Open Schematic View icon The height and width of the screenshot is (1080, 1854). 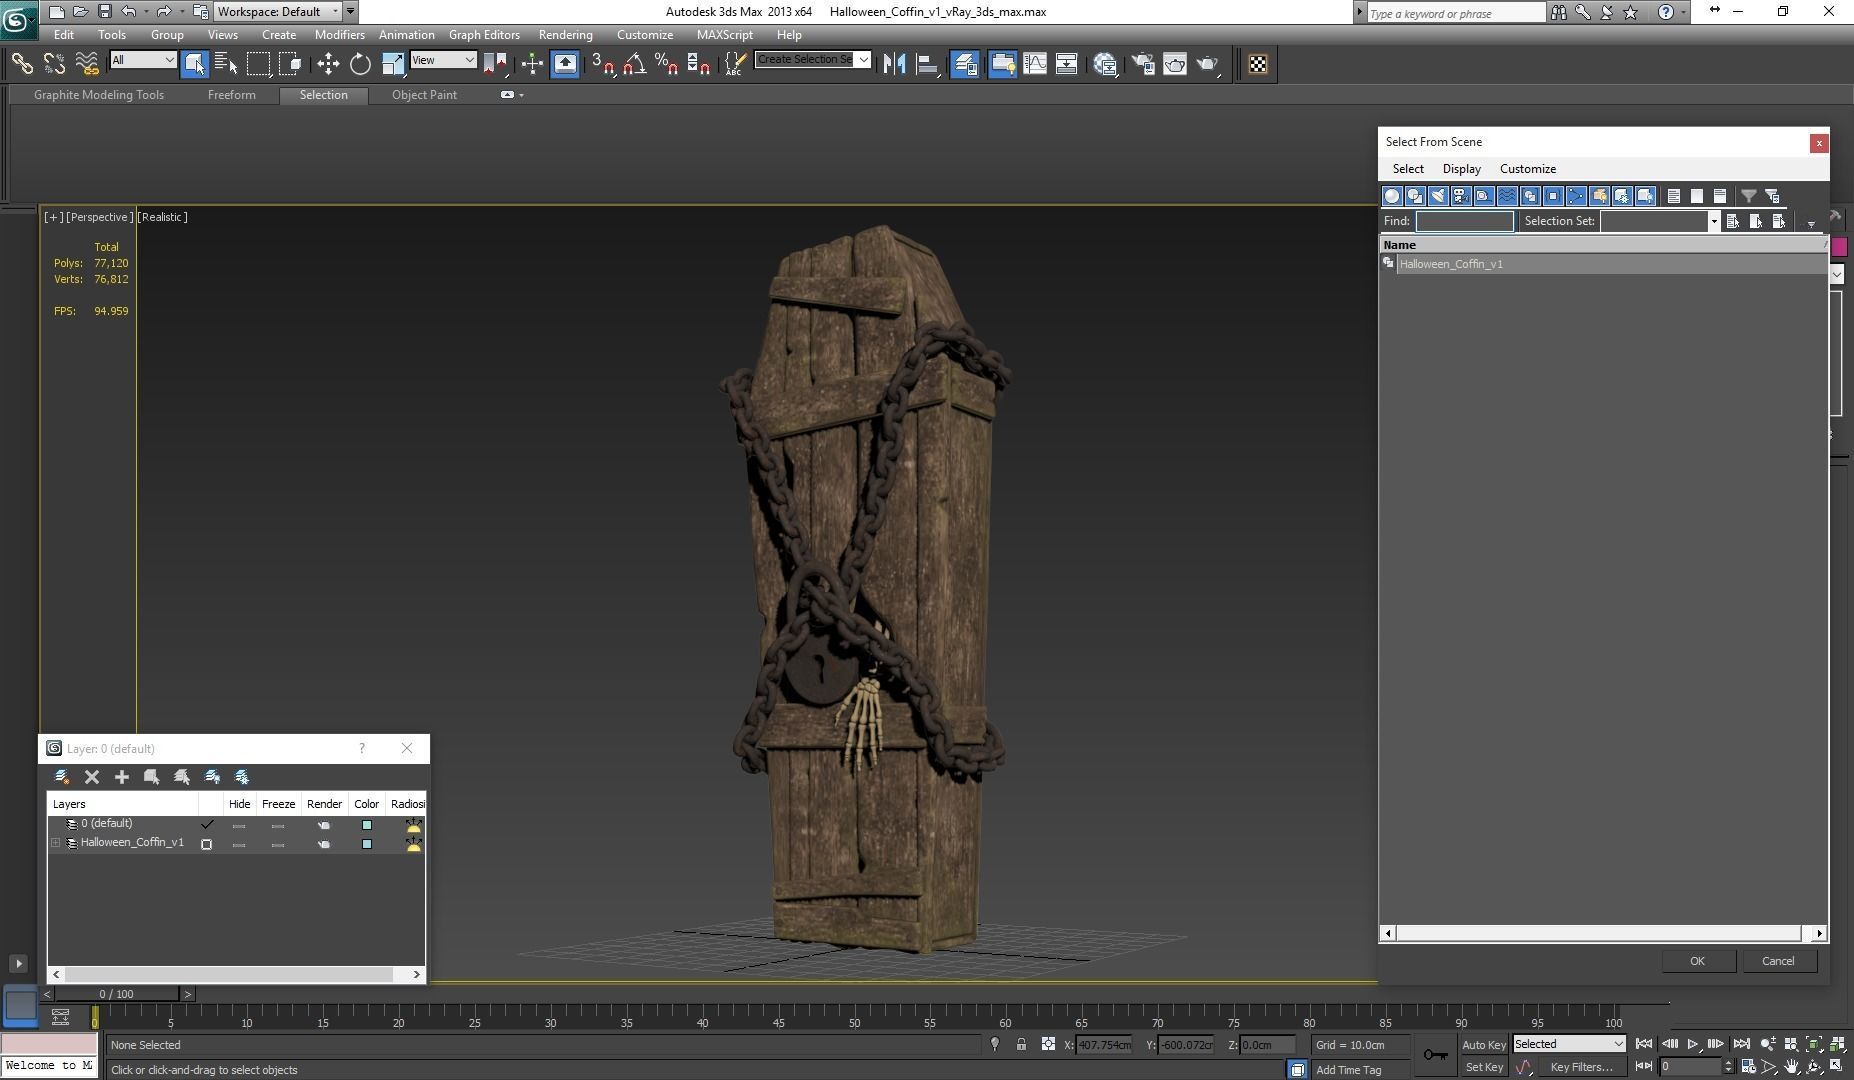click(x=1066, y=64)
